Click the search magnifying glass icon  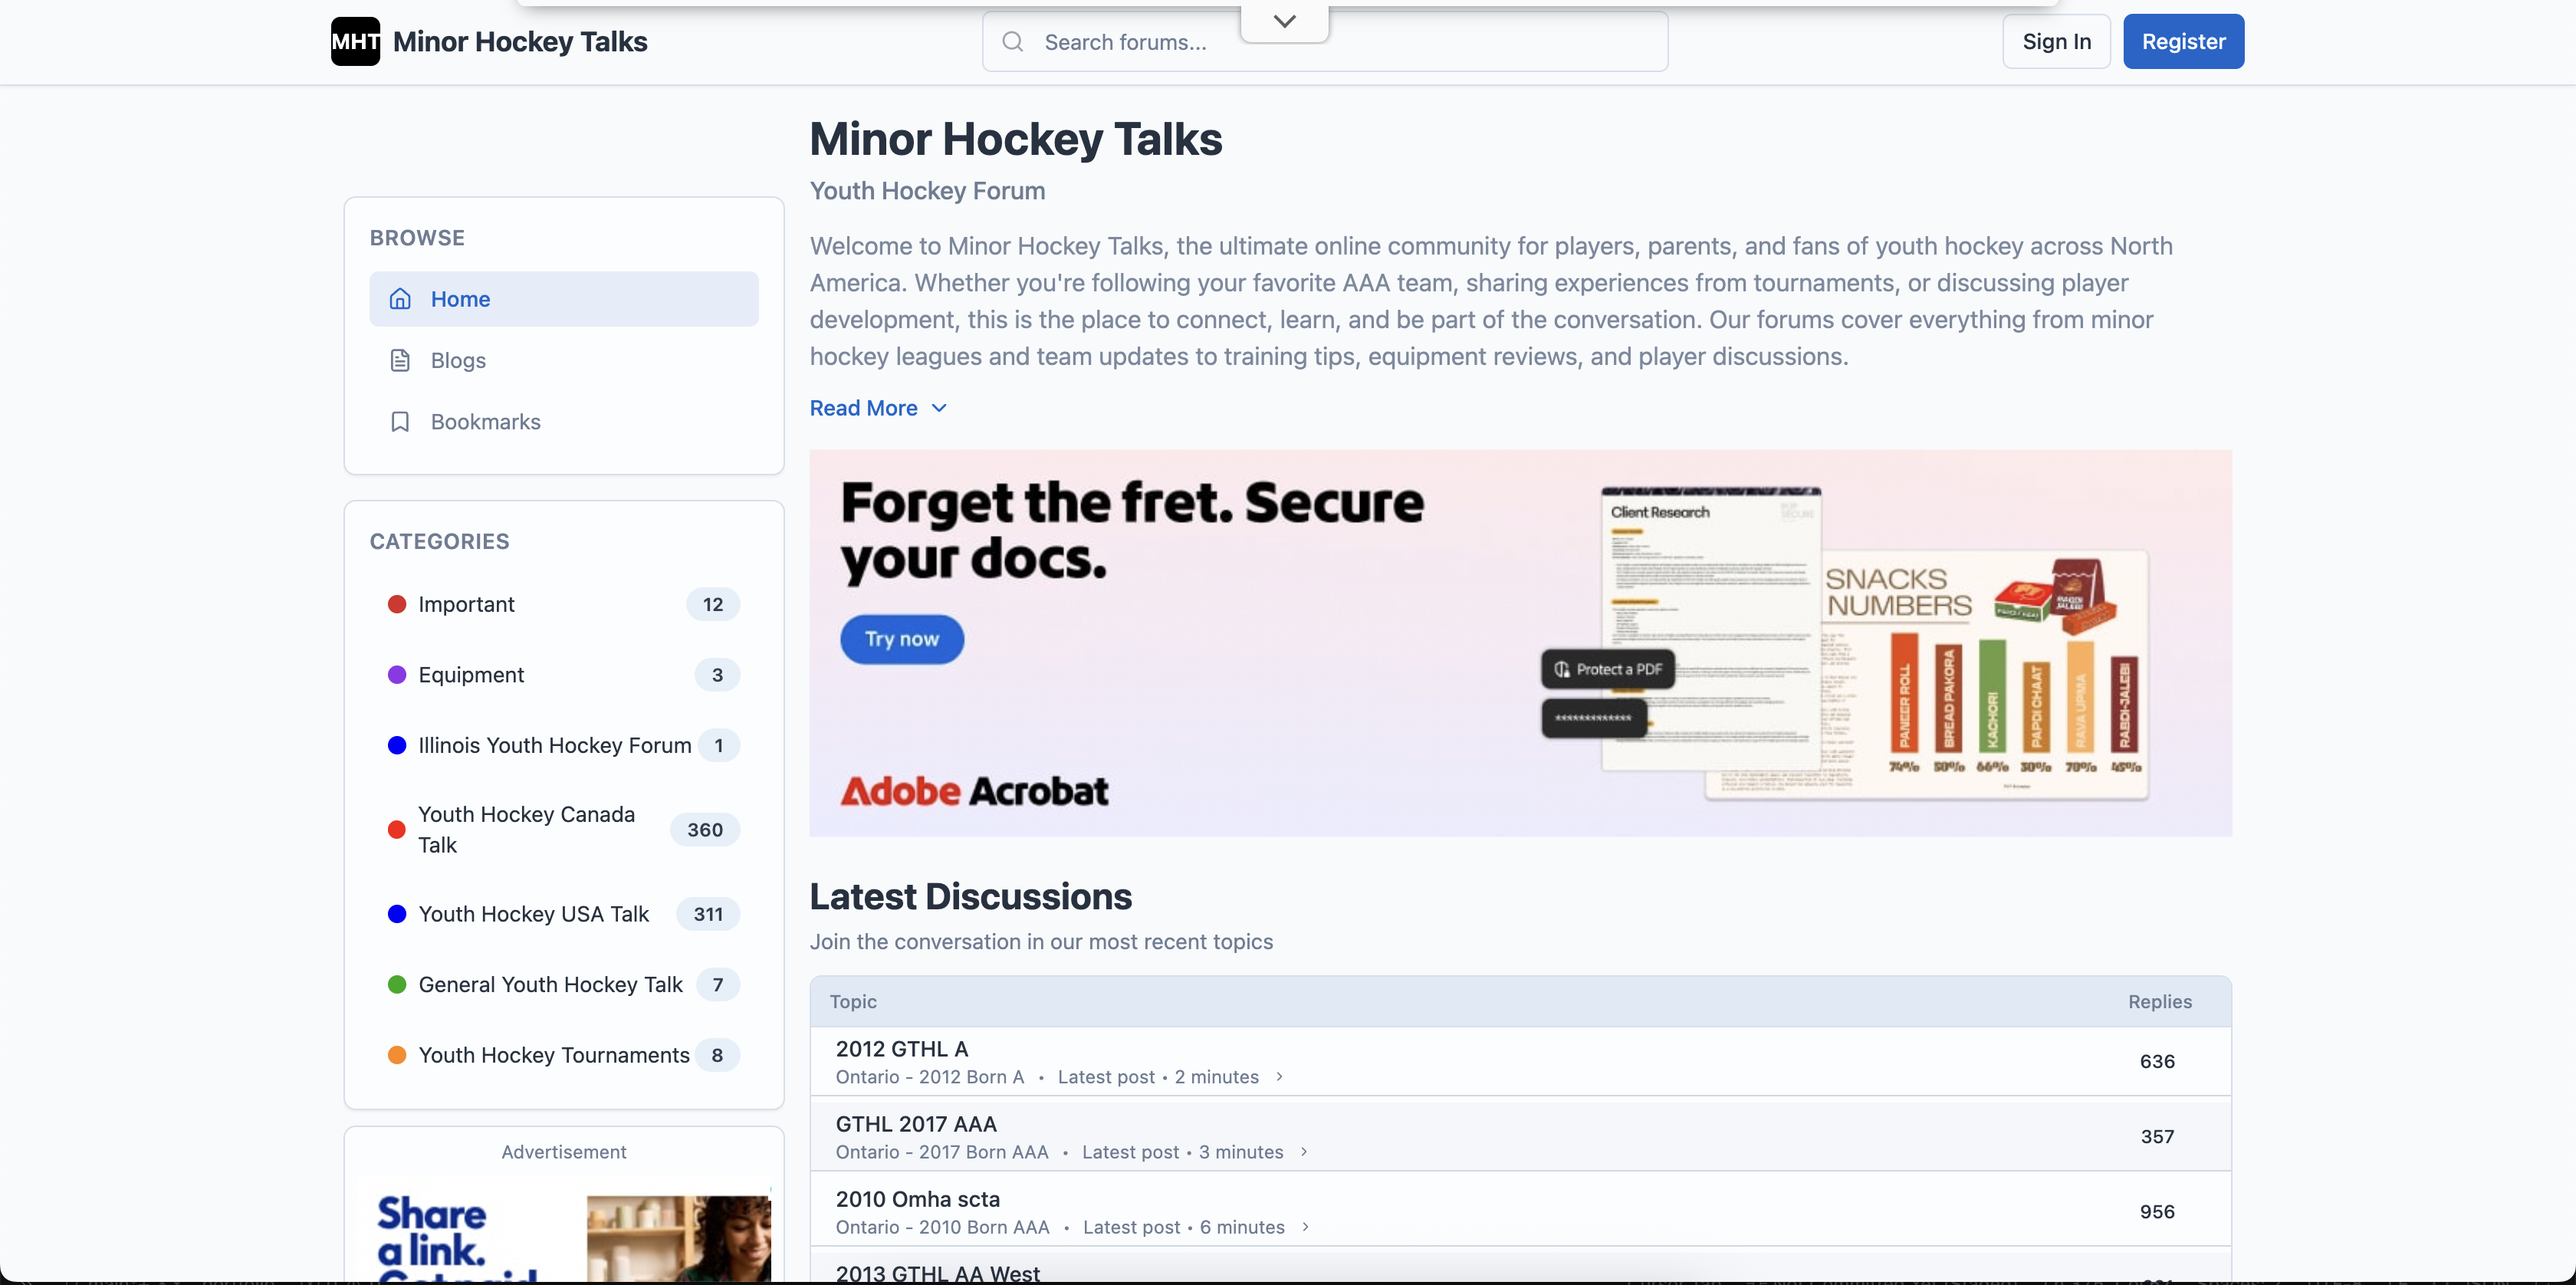pyautogui.click(x=1013, y=41)
